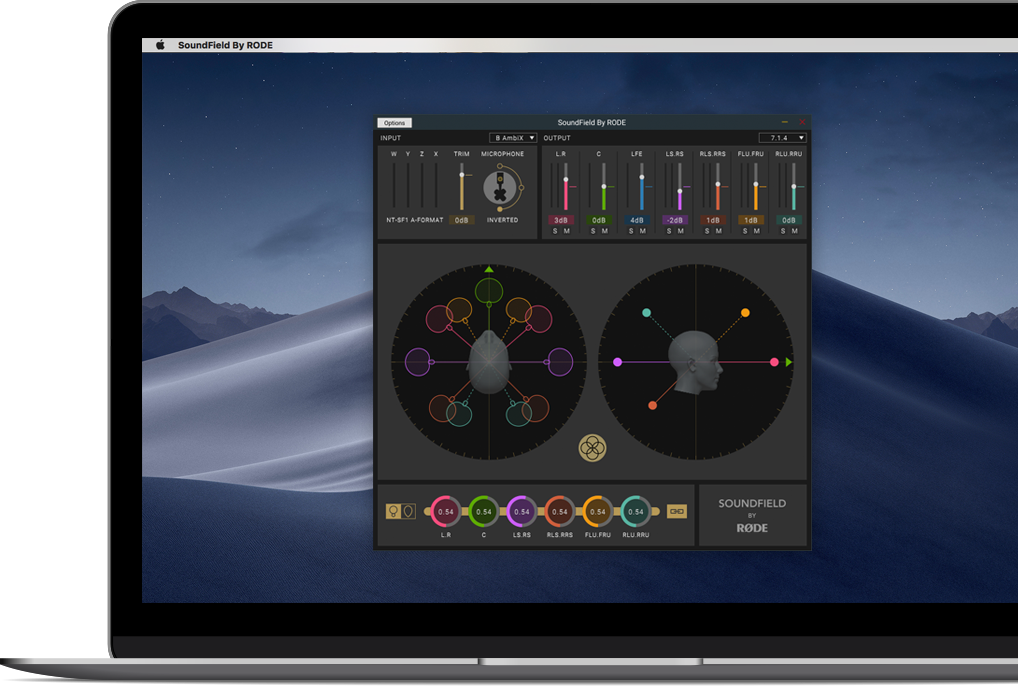Adjust the RLU.RRU output level fader
1018x686 pixels.
click(793, 187)
